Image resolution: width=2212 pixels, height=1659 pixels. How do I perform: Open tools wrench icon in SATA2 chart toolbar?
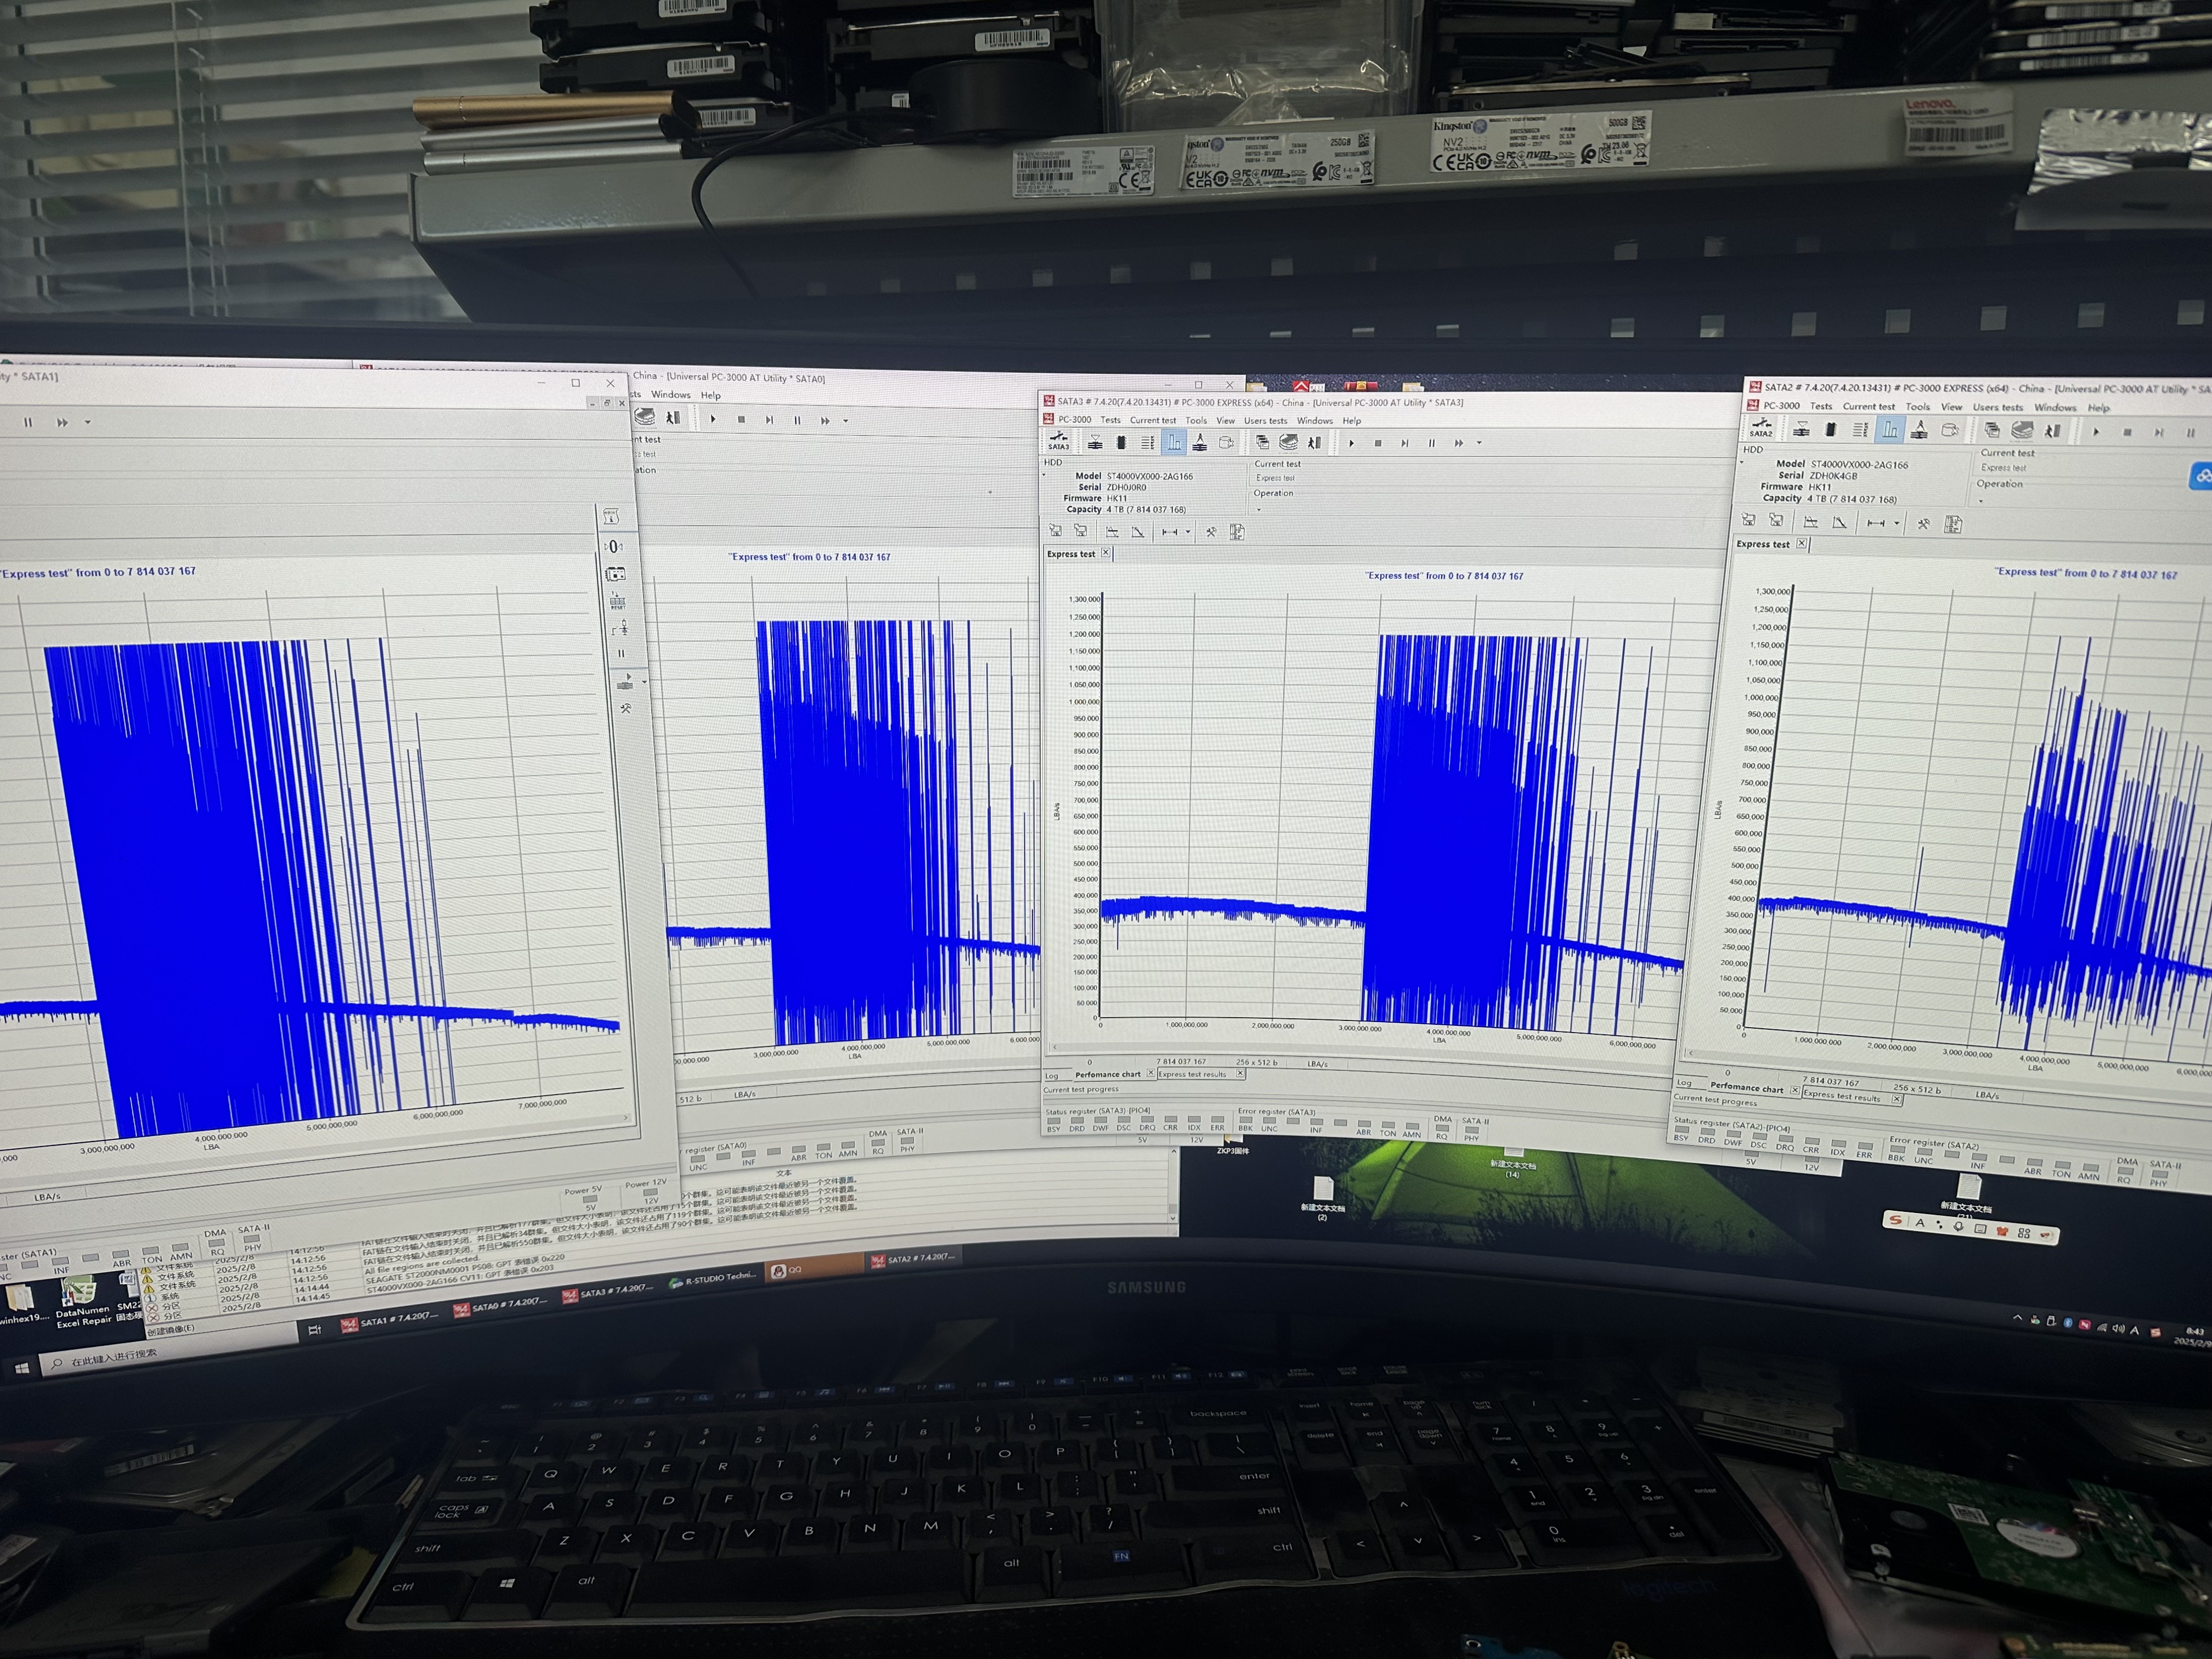pos(1923,523)
